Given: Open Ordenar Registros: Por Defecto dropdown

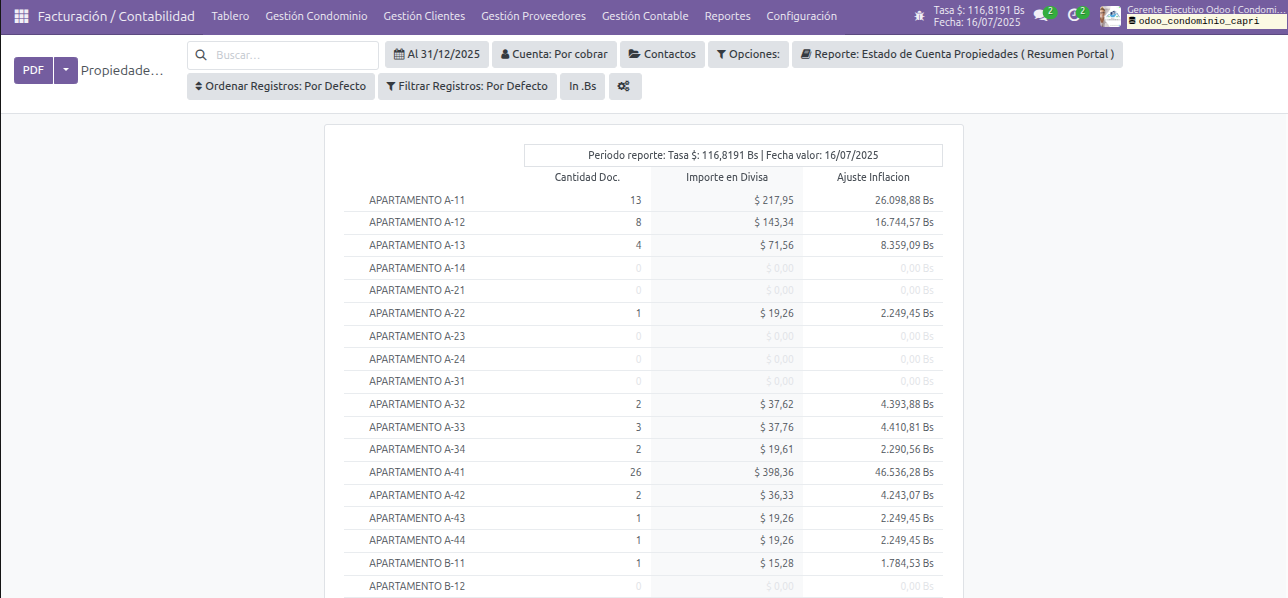Looking at the screenshot, I should click(281, 87).
